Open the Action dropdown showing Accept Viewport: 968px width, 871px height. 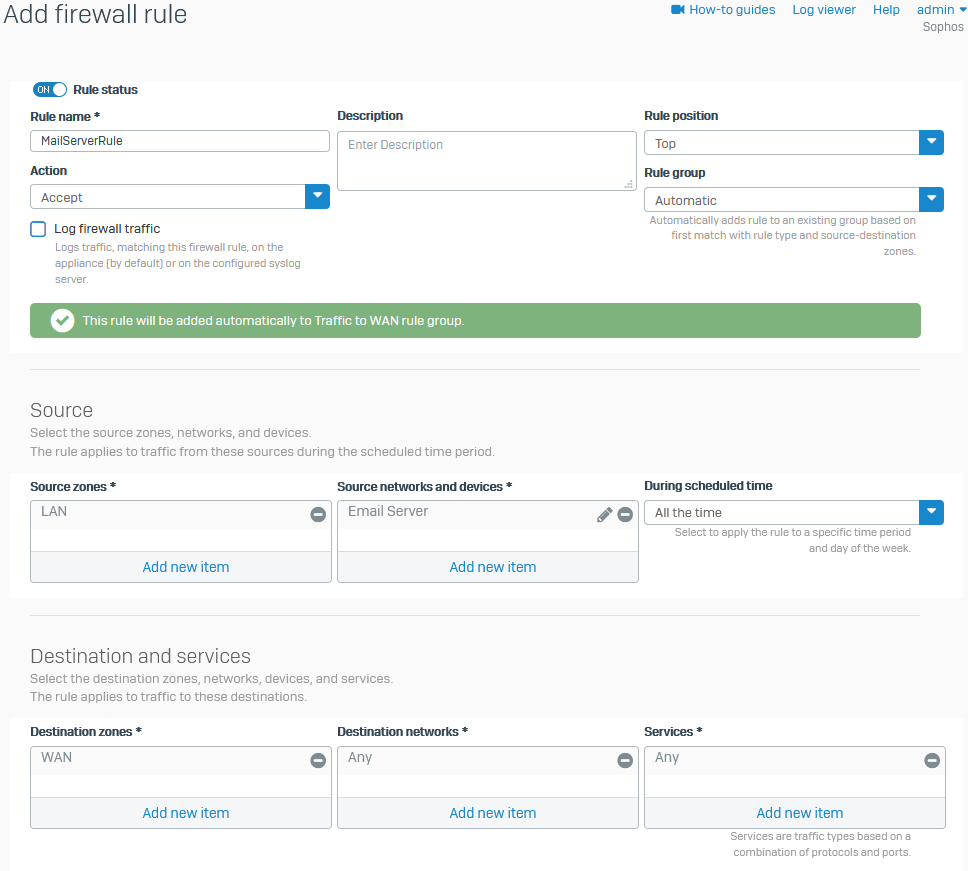[x=317, y=196]
